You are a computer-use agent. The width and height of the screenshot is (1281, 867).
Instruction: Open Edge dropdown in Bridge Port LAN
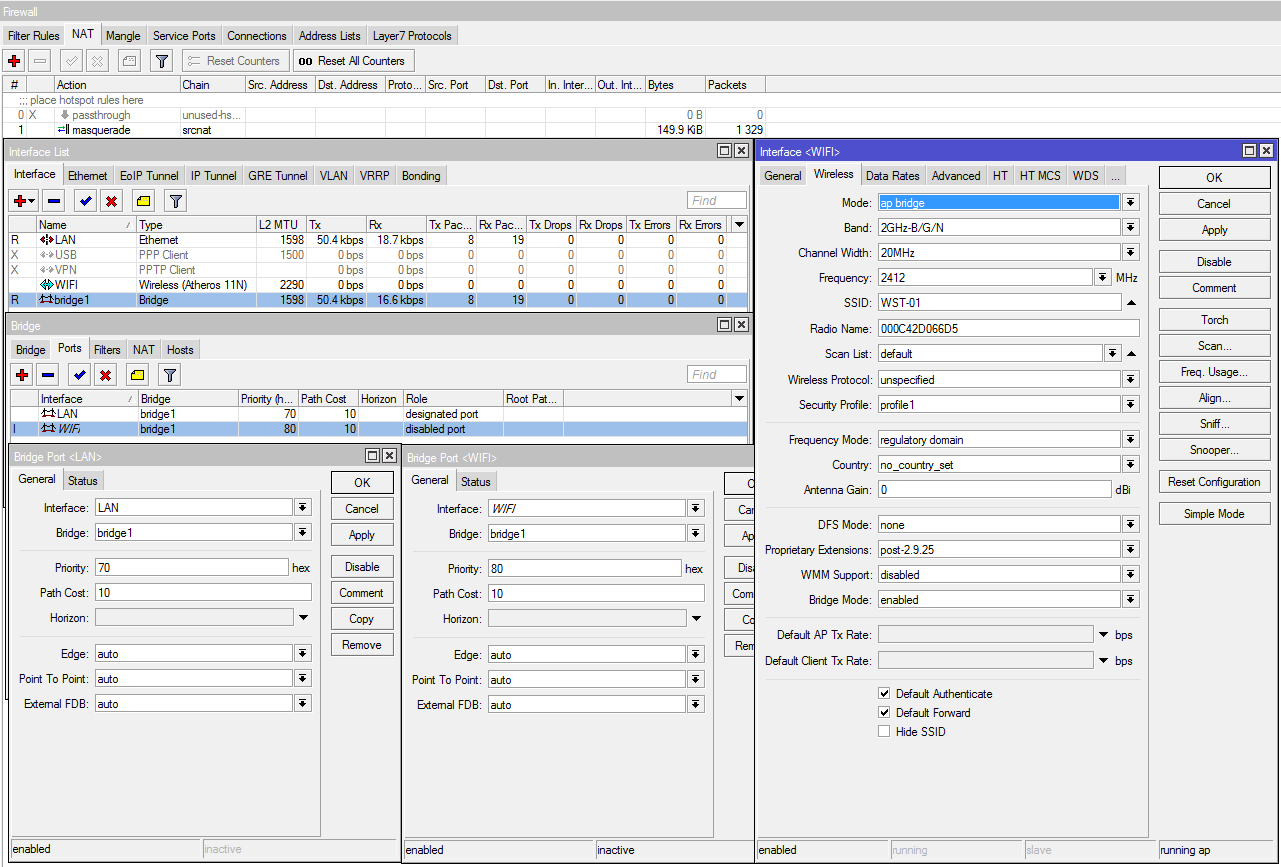click(303, 654)
